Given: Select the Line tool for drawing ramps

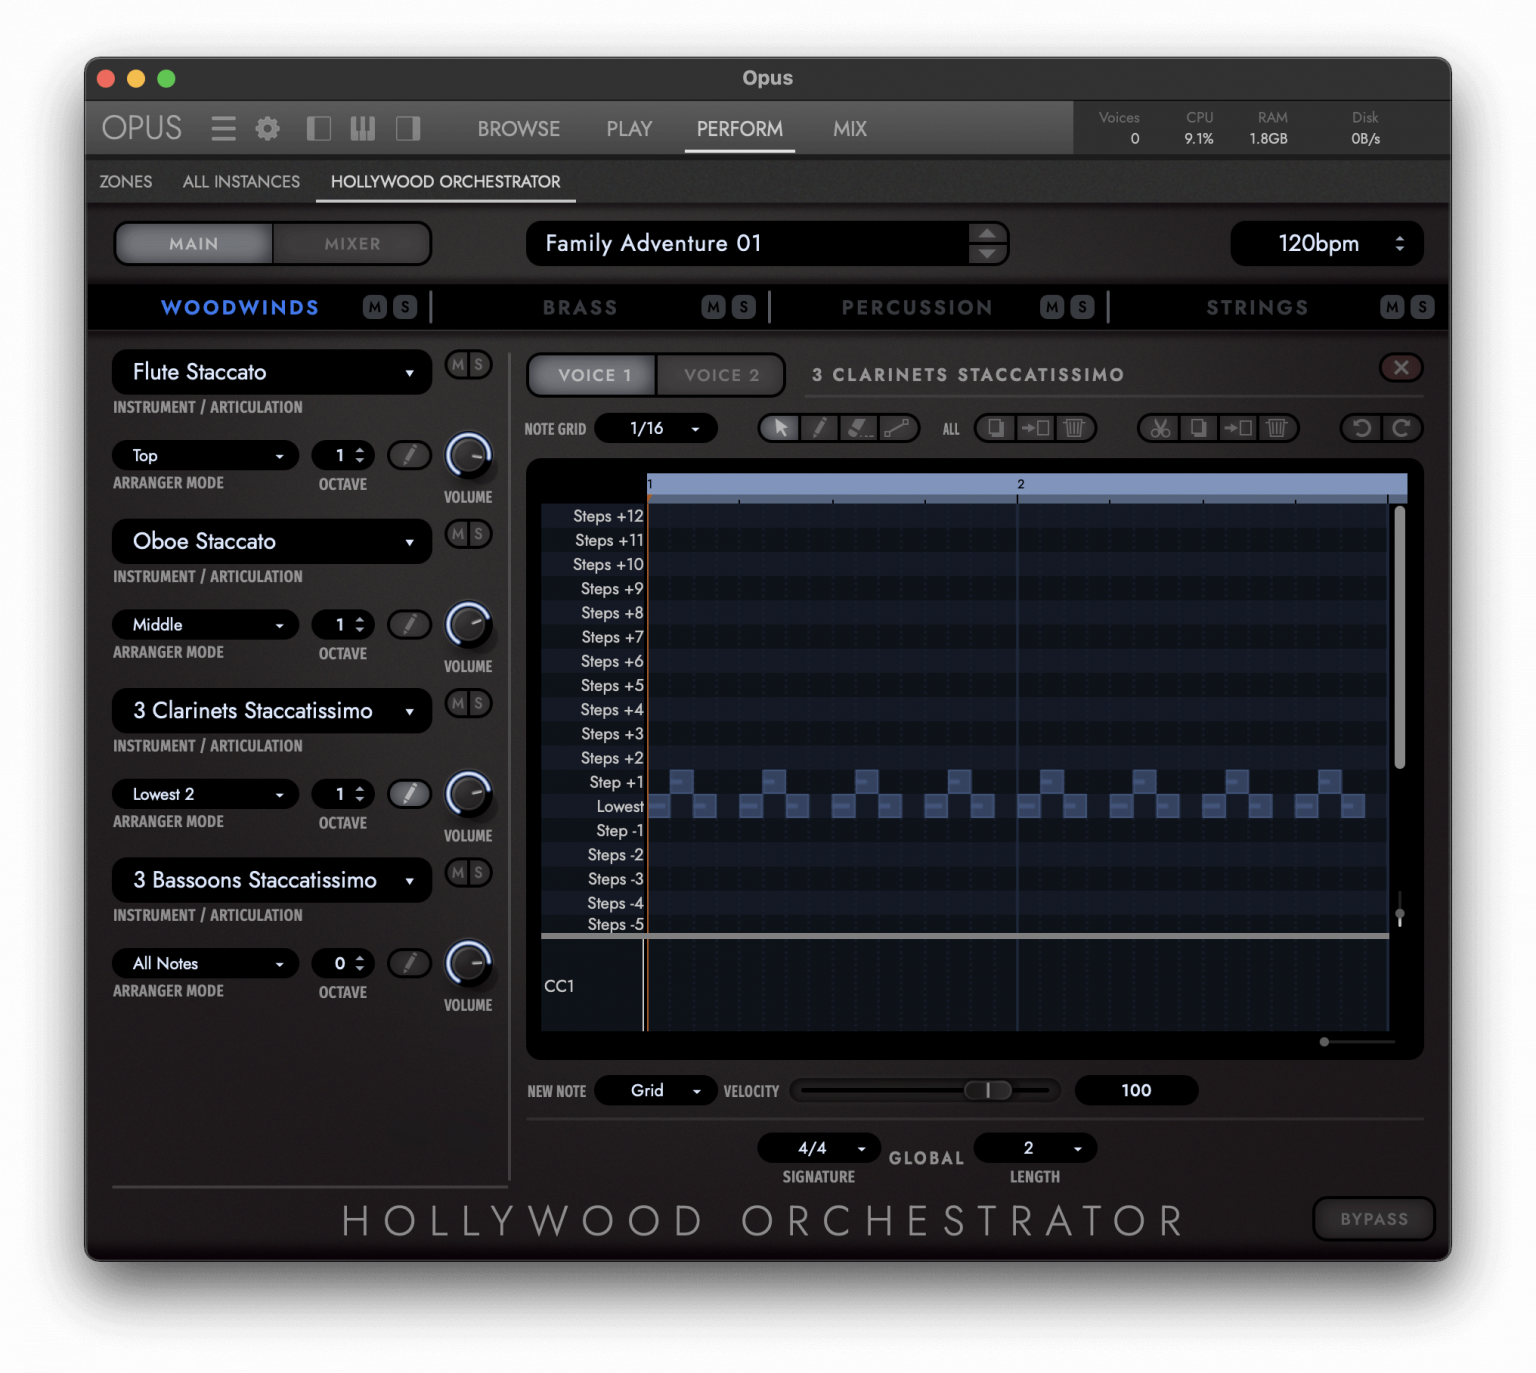Looking at the screenshot, I should tap(898, 428).
